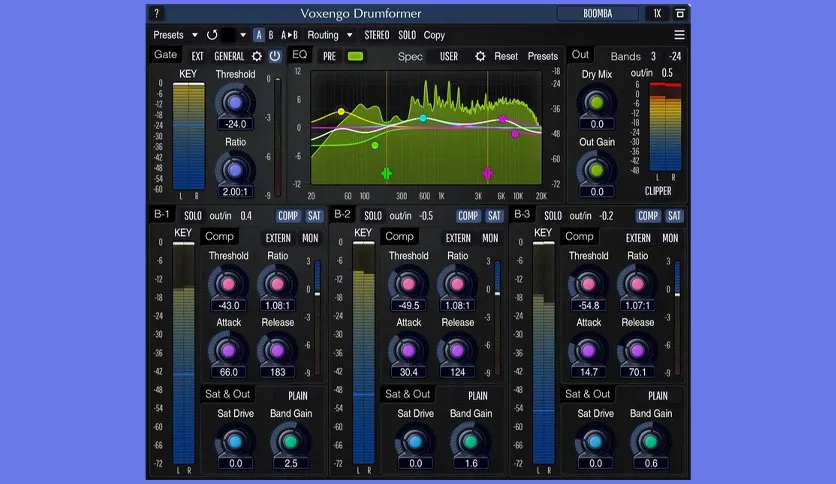The height and width of the screenshot is (484, 836).
Task: Click B-1 Release knob
Action: 277,351
